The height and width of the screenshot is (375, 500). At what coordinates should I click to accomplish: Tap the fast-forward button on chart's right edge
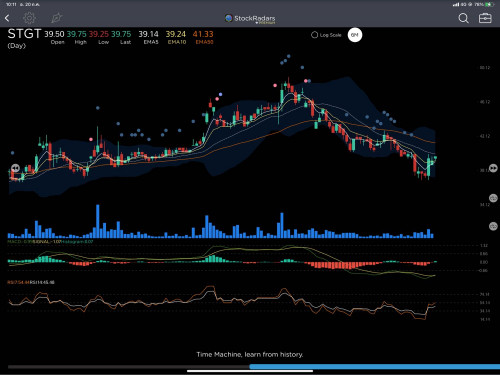coord(493,168)
